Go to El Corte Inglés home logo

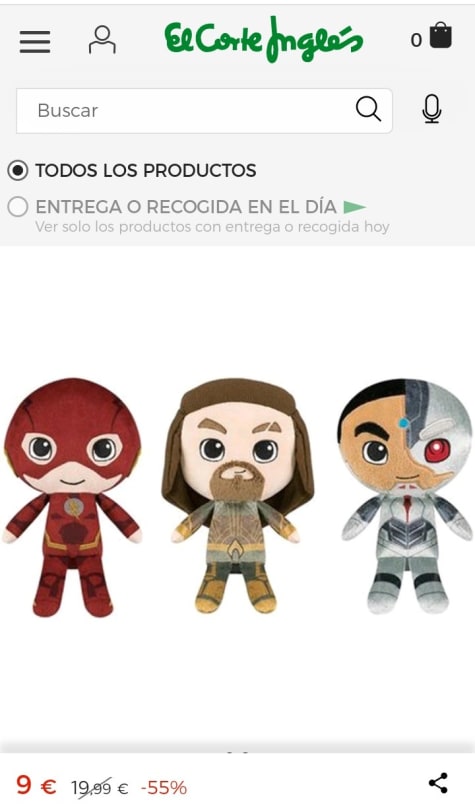click(x=264, y=40)
